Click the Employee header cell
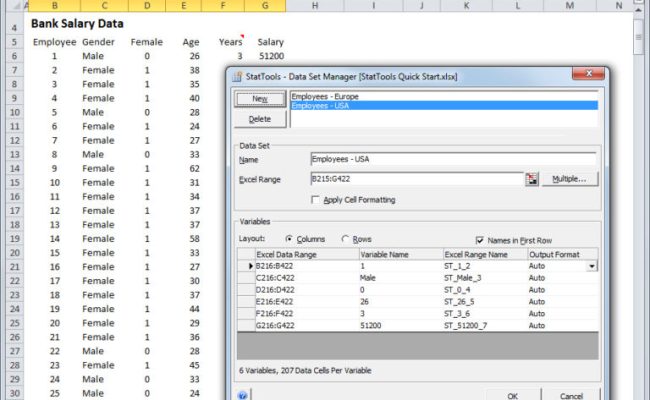The image size is (650, 400). point(54,42)
